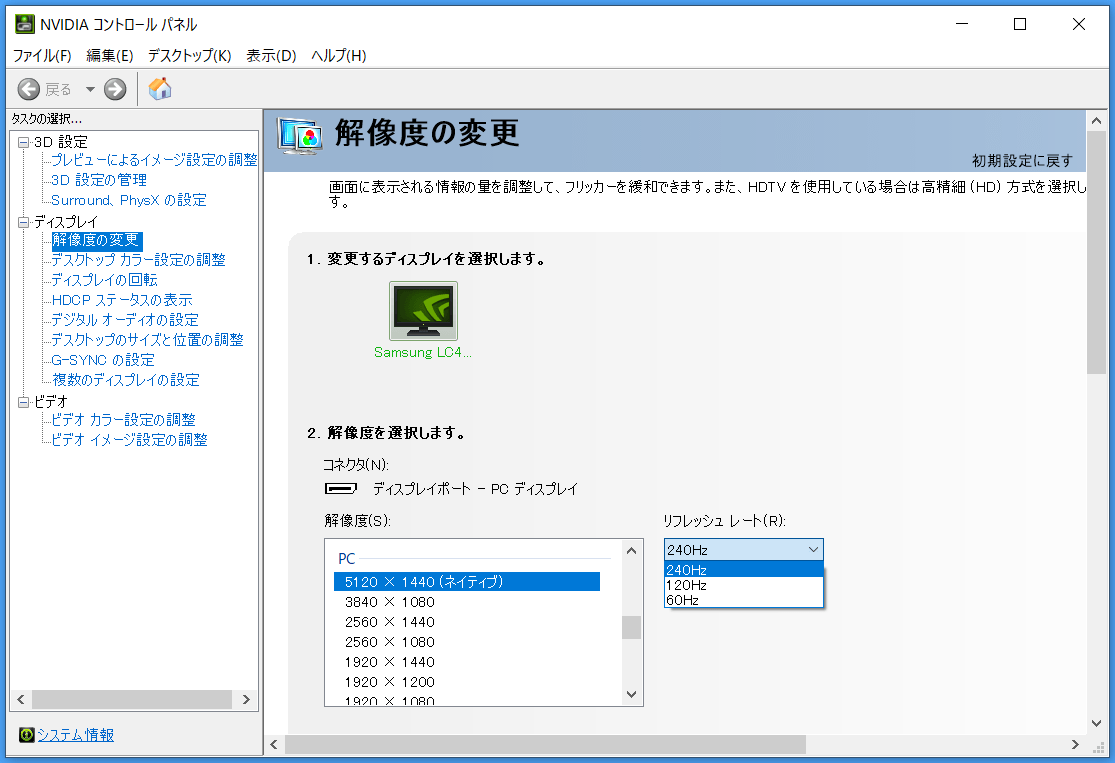Open the システム情報 link
Screen dimensions: 1115x763
pyautogui.click(x=75, y=735)
